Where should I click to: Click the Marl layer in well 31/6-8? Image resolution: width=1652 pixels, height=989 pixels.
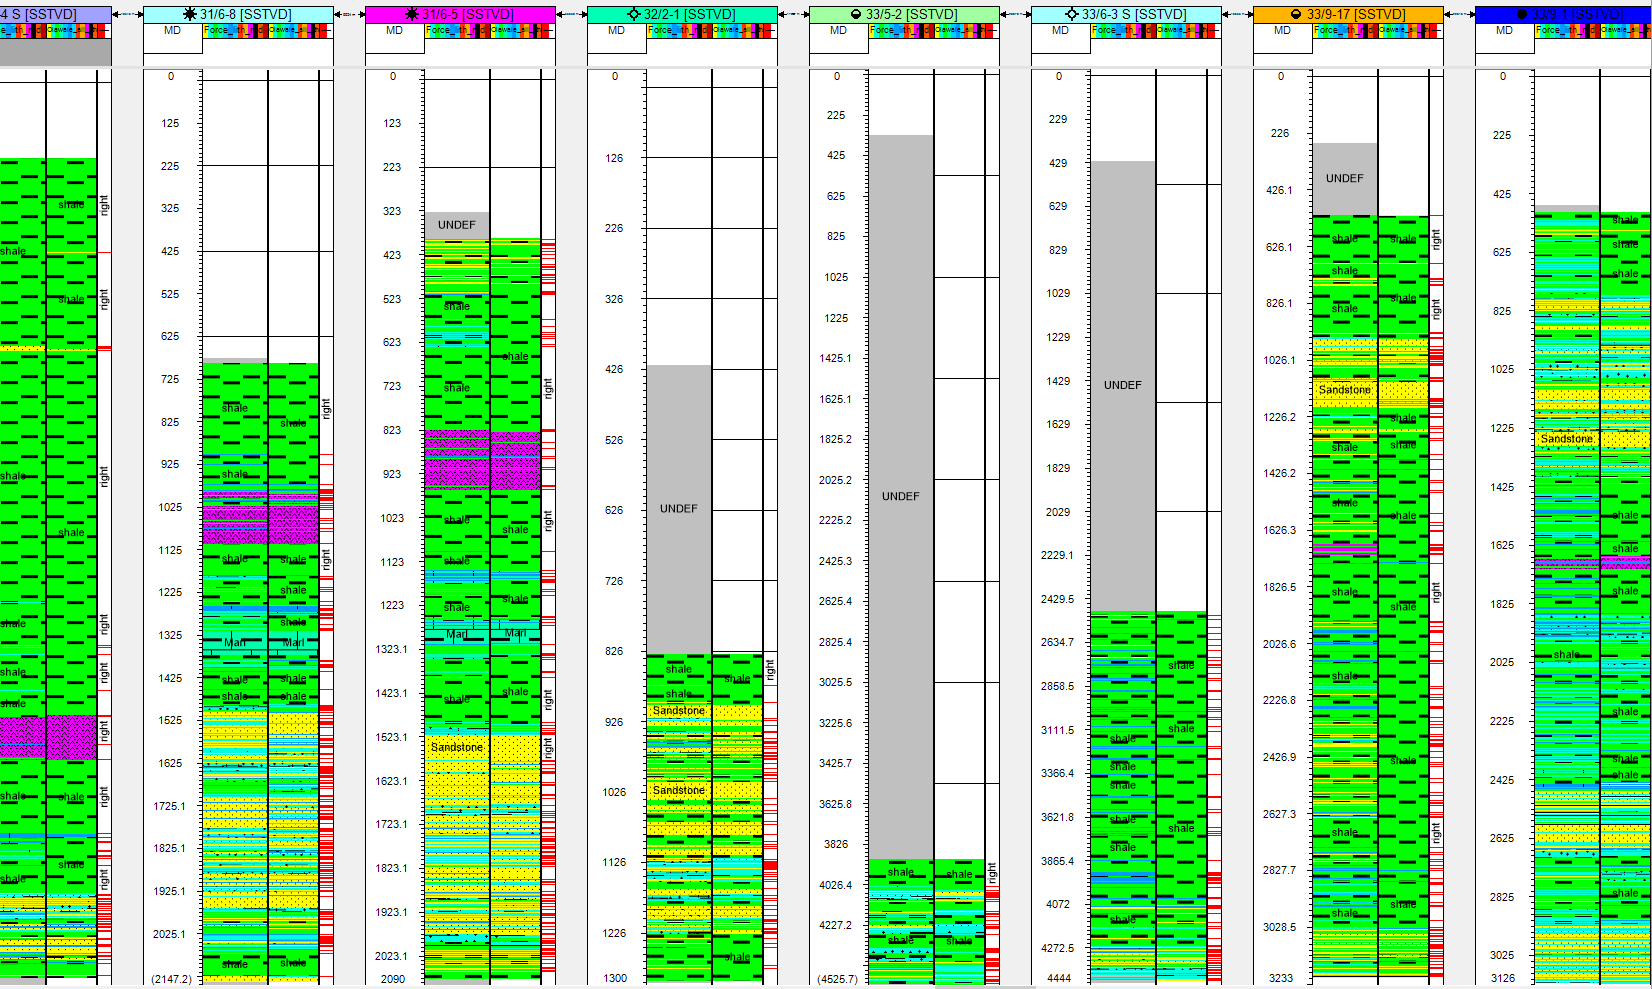pos(235,642)
